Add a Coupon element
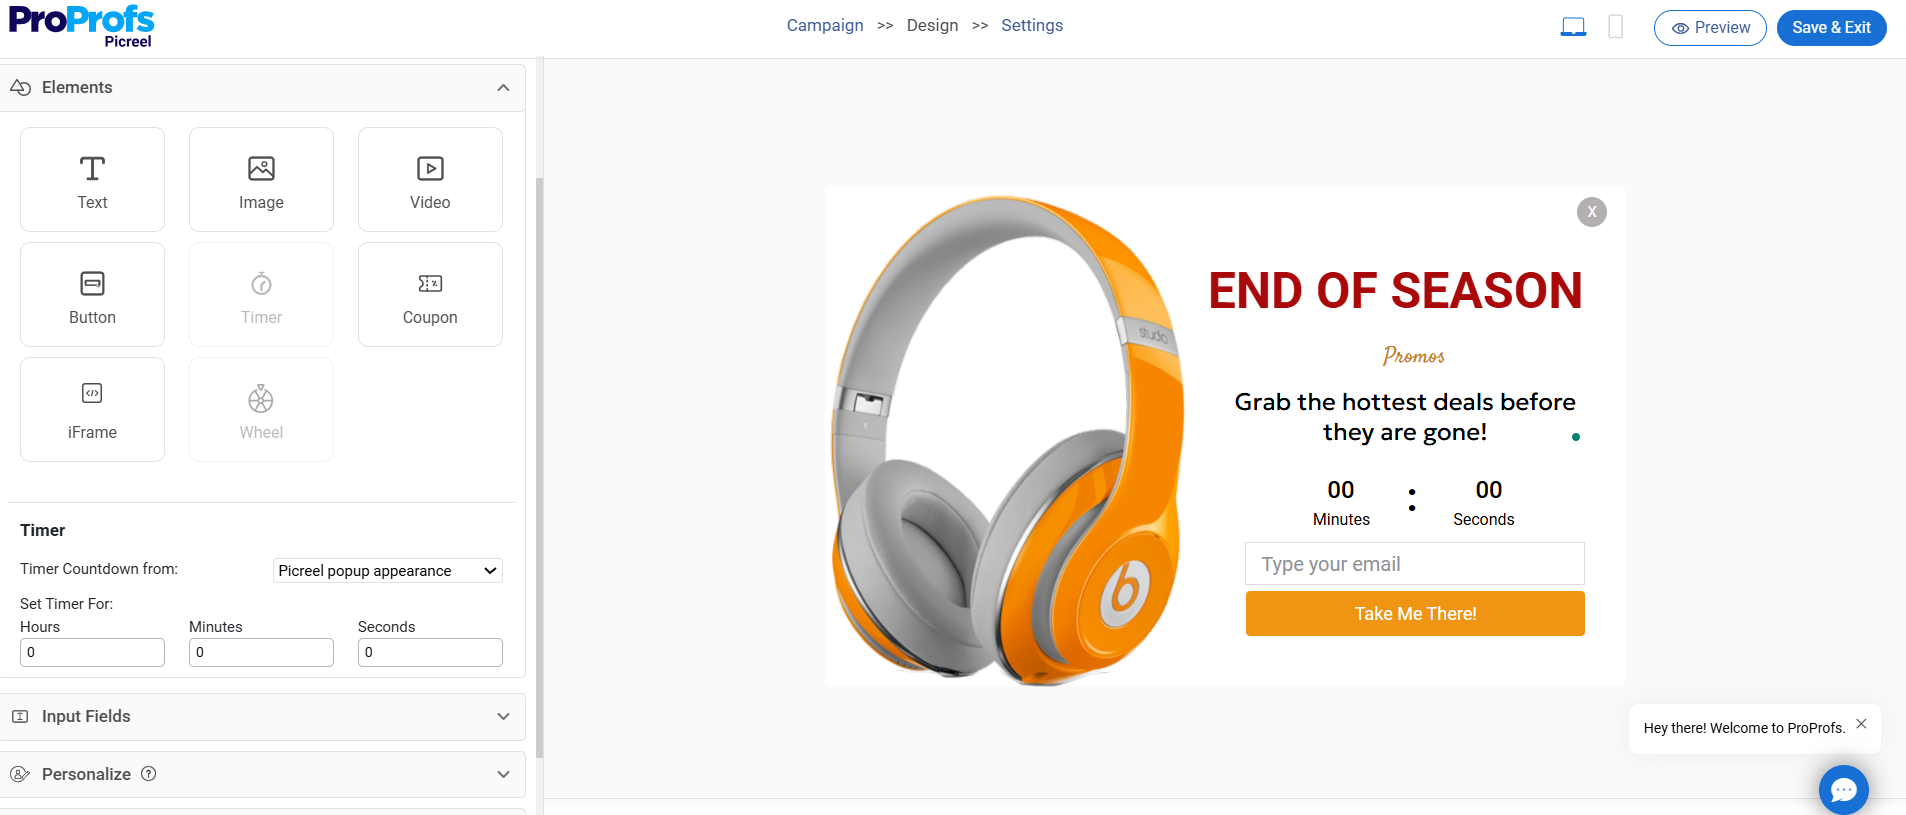This screenshot has height=815, width=1906. click(x=430, y=295)
